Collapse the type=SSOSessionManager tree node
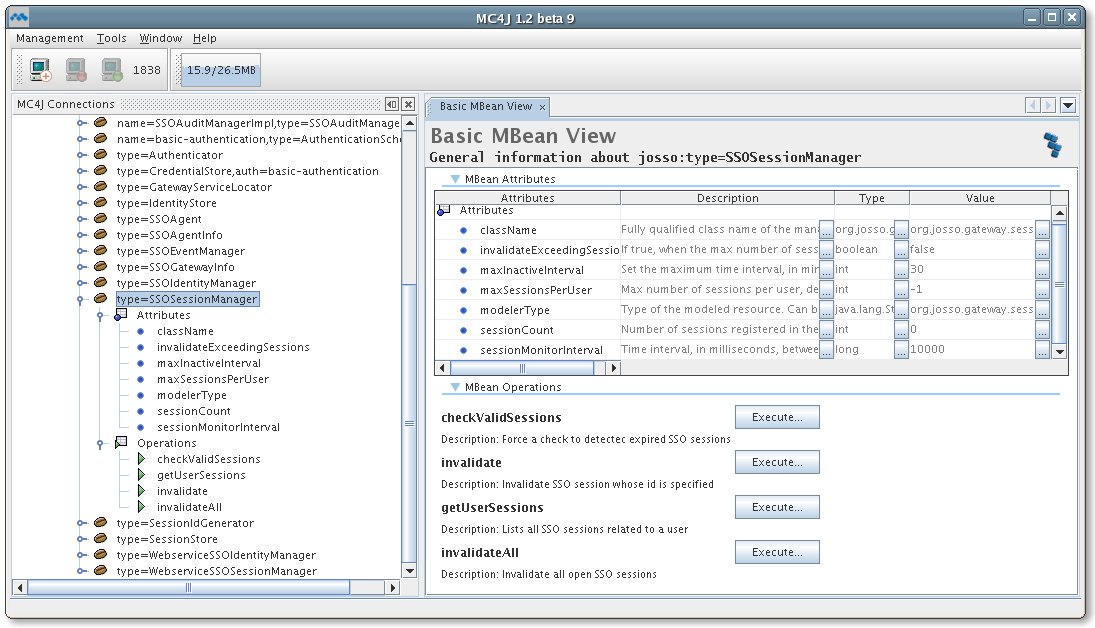This screenshot has height=628, width=1095. click(x=82, y=299)
